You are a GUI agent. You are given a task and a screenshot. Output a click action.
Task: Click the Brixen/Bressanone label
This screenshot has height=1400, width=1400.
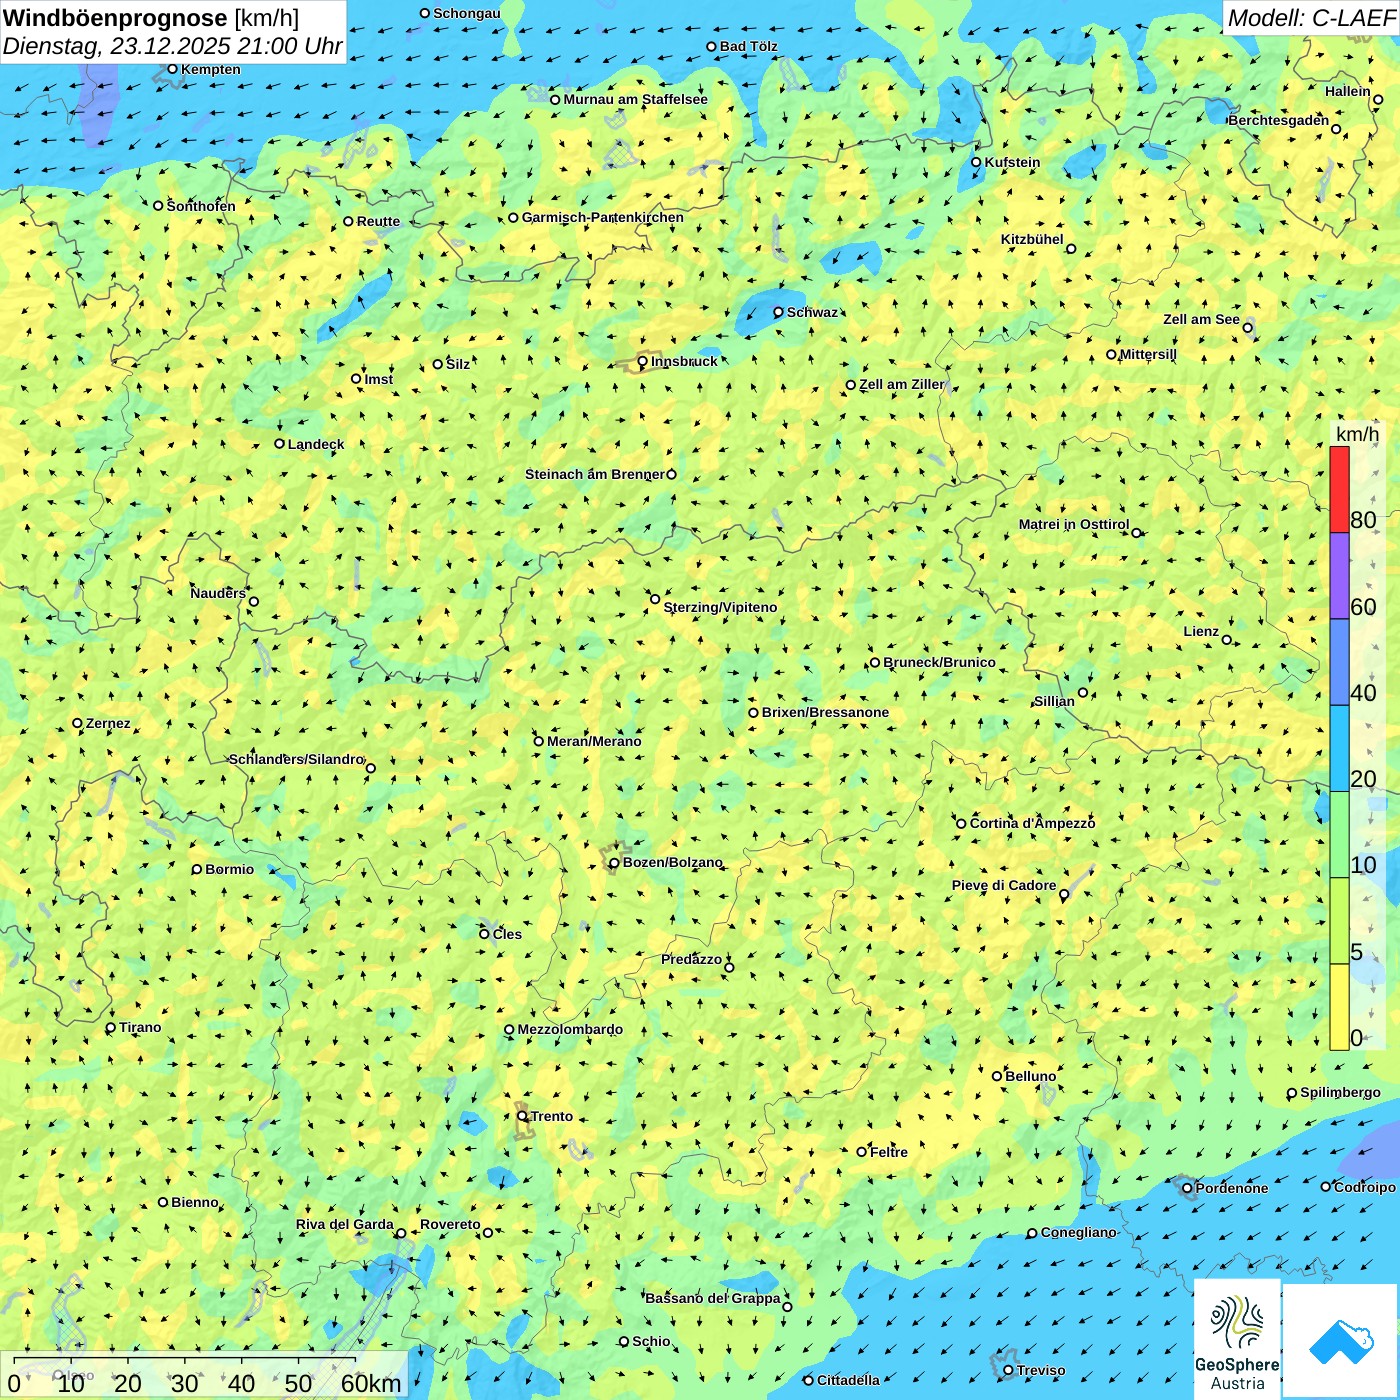[x=825, y=712]
